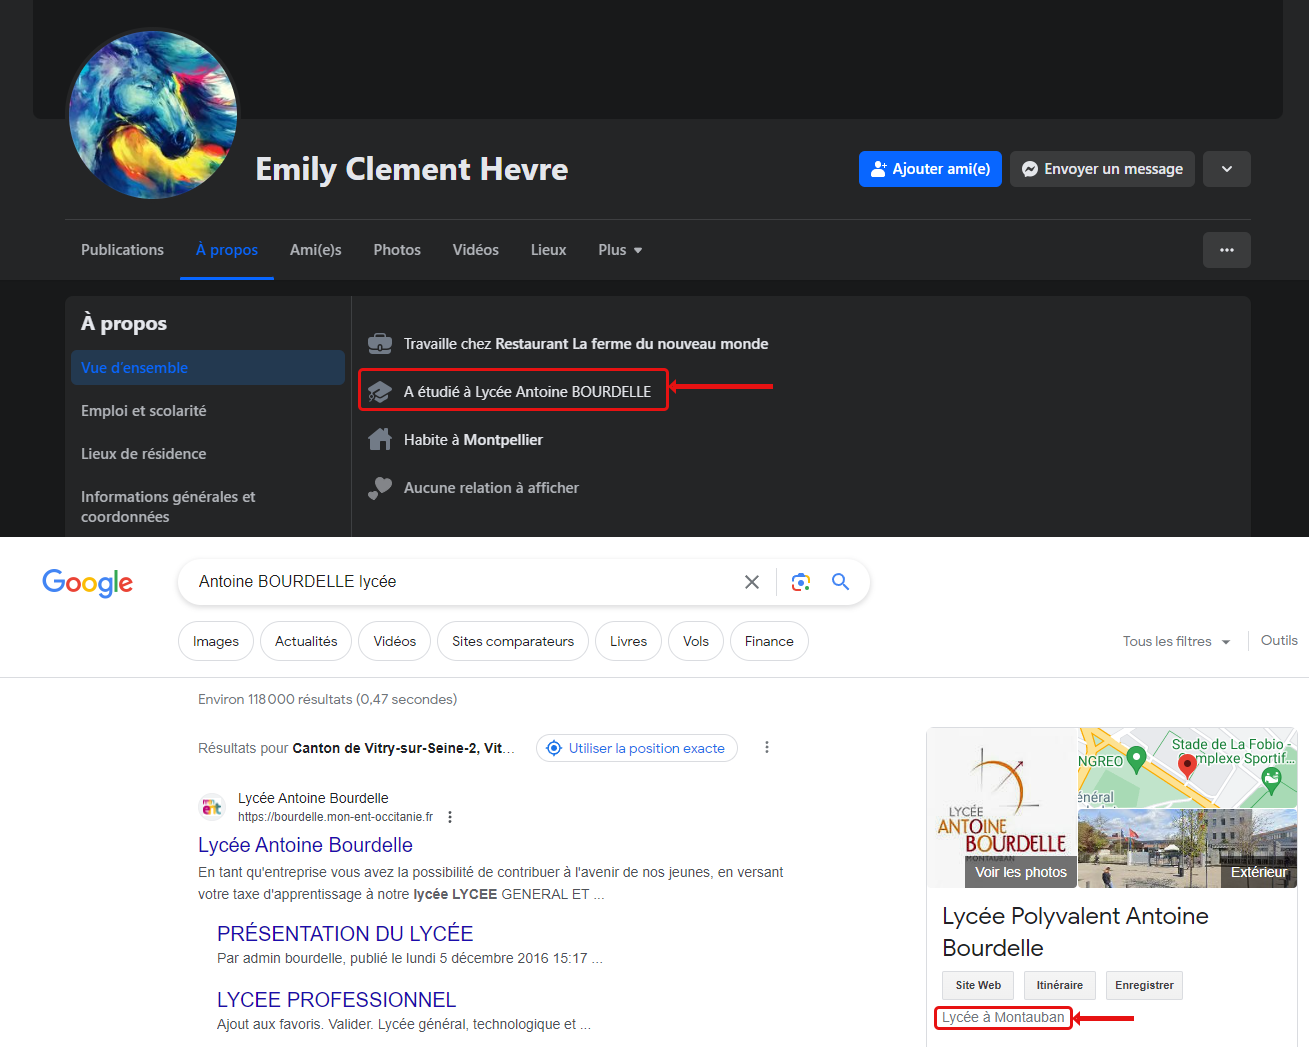Viewport: 1309px width, 1047px height.
Task: Select the Livres filter chip
Action: click(628, 641)
